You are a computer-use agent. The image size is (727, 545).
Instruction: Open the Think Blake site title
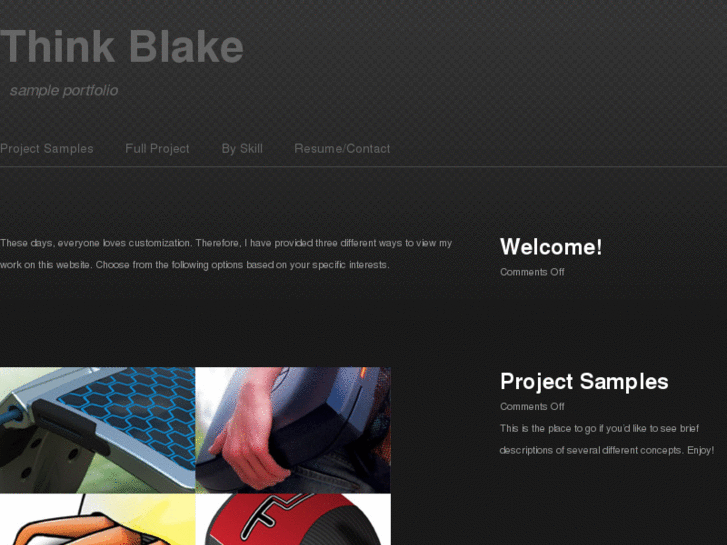[x=121, y=46]
